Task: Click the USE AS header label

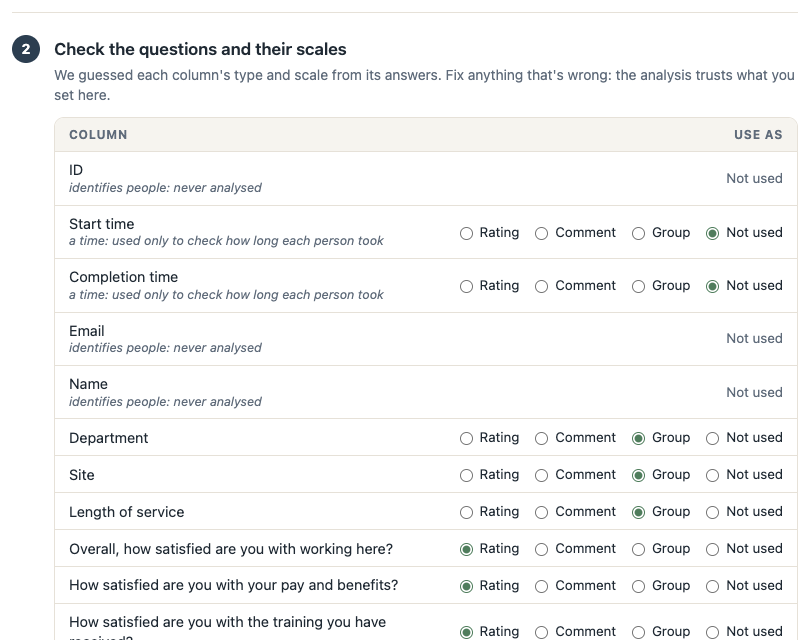Action: 758,135
